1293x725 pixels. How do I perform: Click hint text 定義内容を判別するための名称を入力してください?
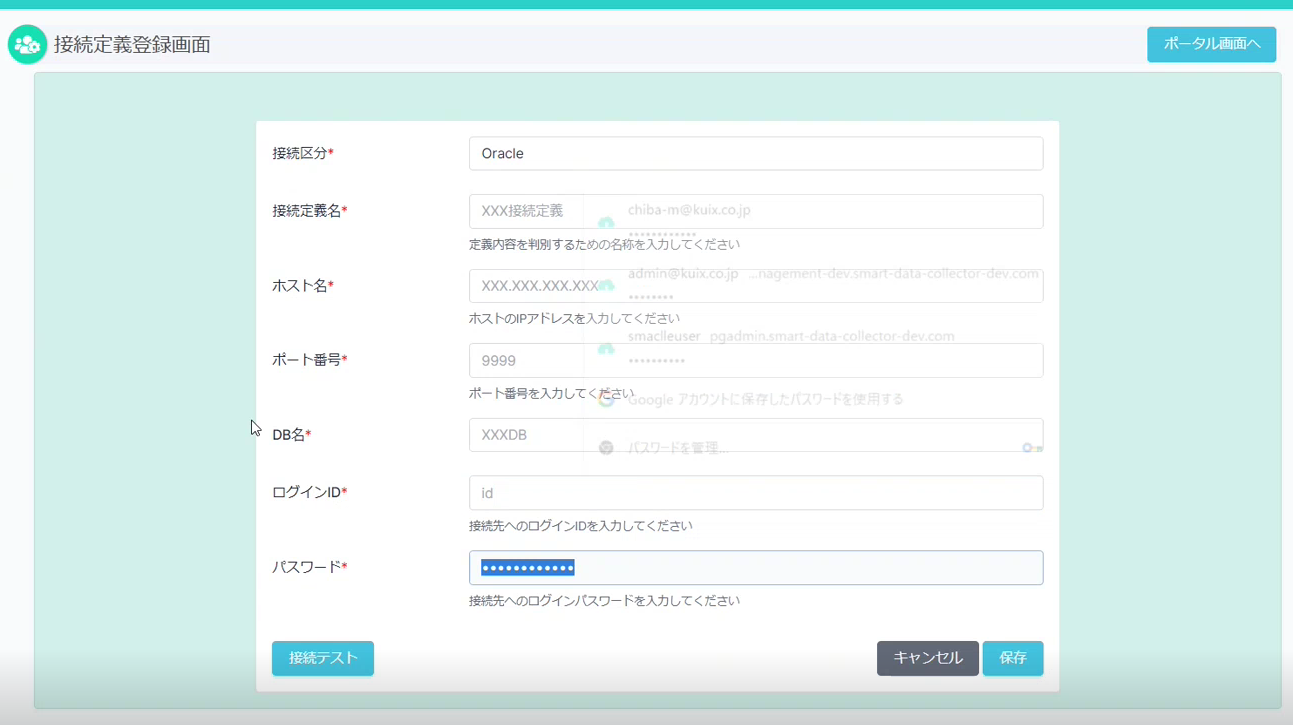coord(605,244)
